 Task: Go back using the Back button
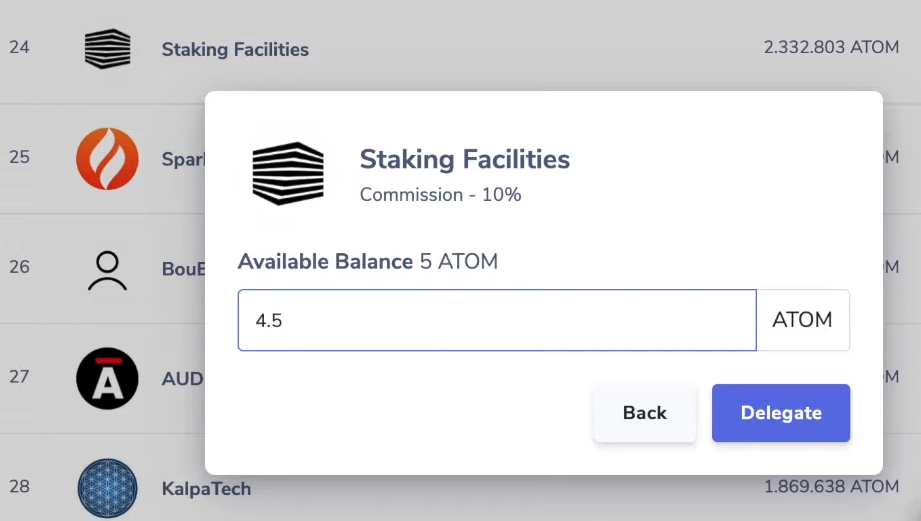coord(644,413)
